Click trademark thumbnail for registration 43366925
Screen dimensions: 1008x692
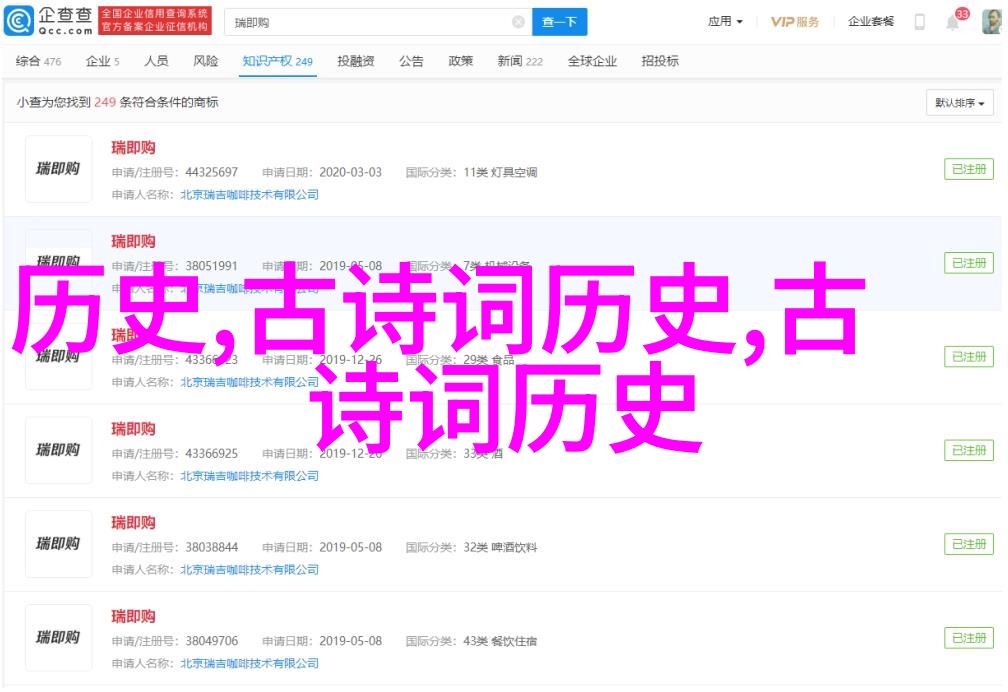tap(58, 450)
